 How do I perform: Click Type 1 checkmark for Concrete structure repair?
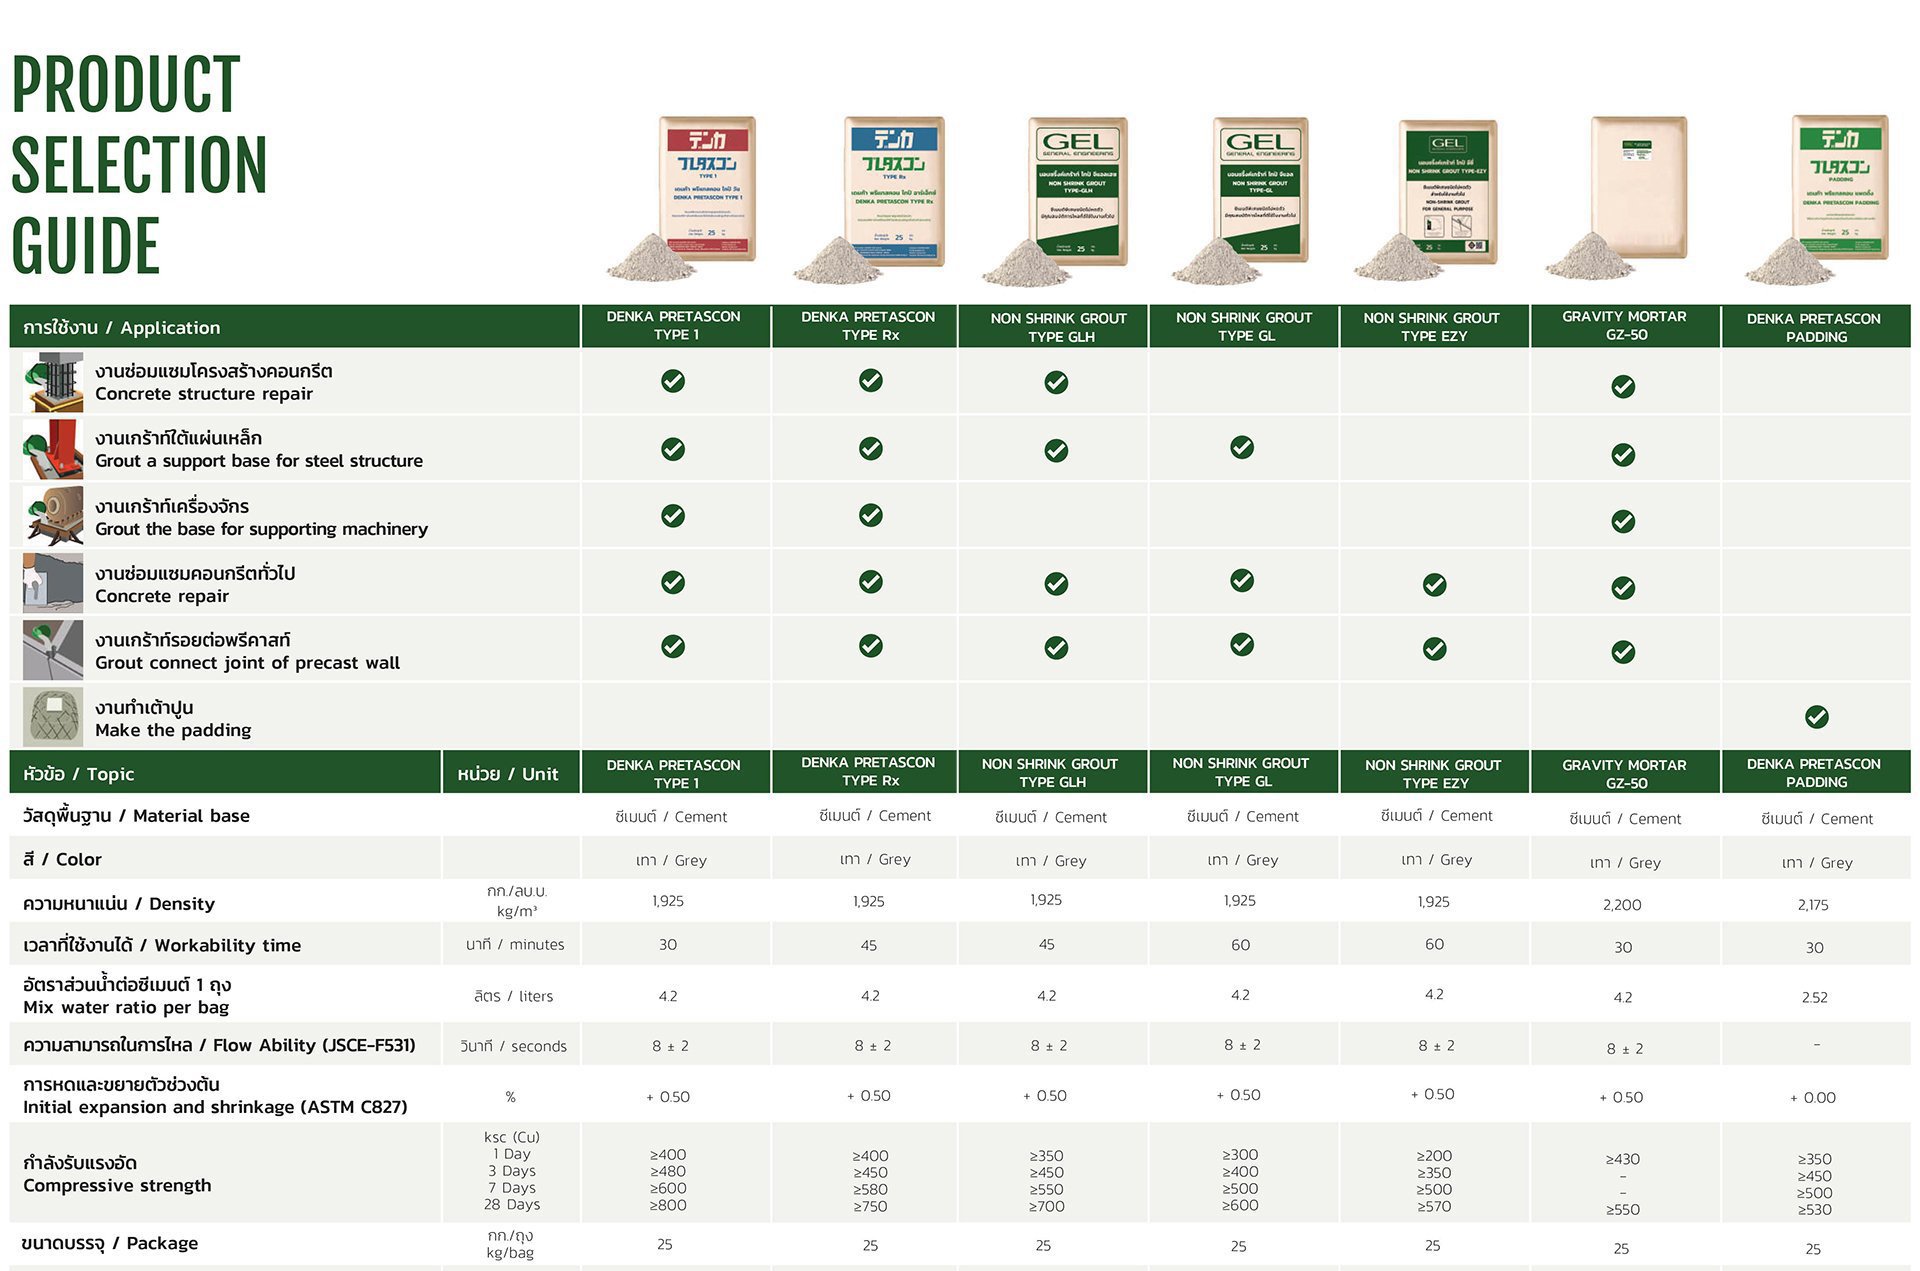[673, 381]
